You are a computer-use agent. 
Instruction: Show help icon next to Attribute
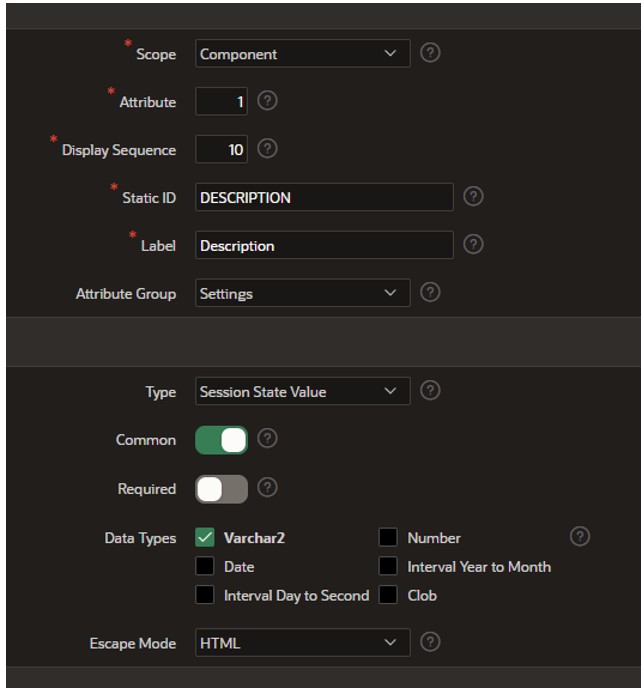pyautogui.click(x=267, y=101)
